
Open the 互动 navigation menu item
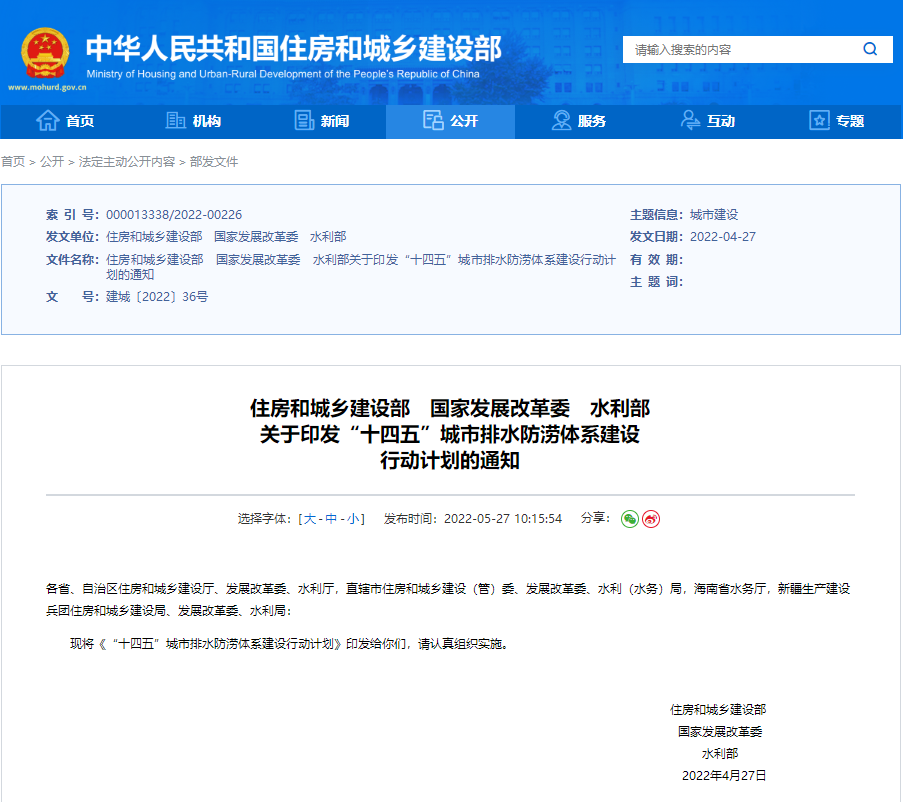coord(721,121)
